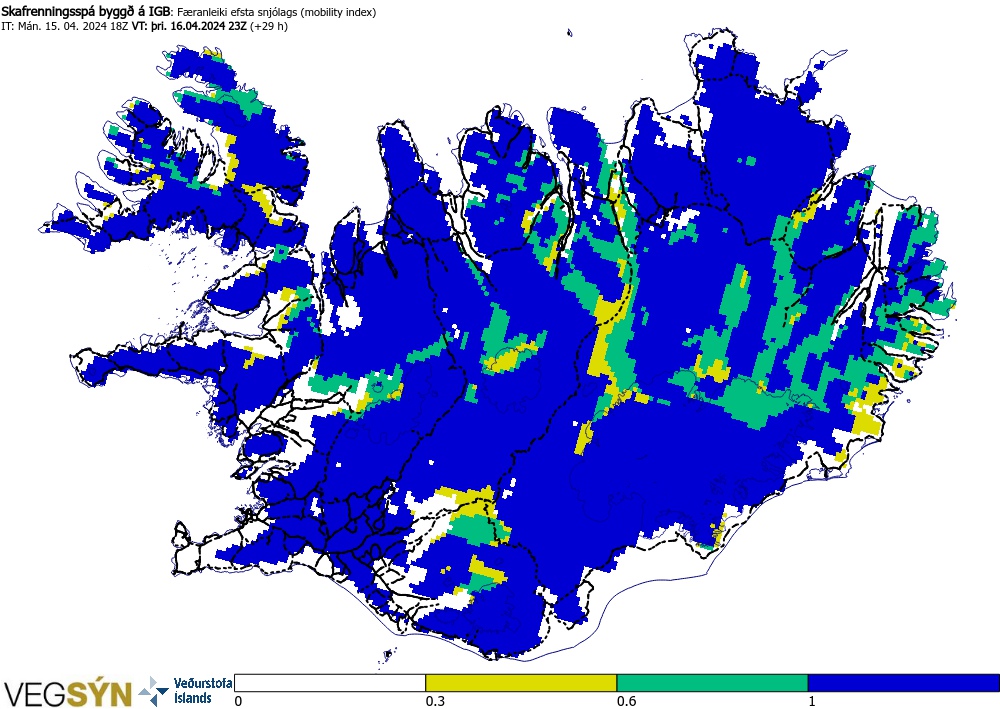Select the white 0–0.3 legend color
This screenshot has width=1000, height=709.
330,683
